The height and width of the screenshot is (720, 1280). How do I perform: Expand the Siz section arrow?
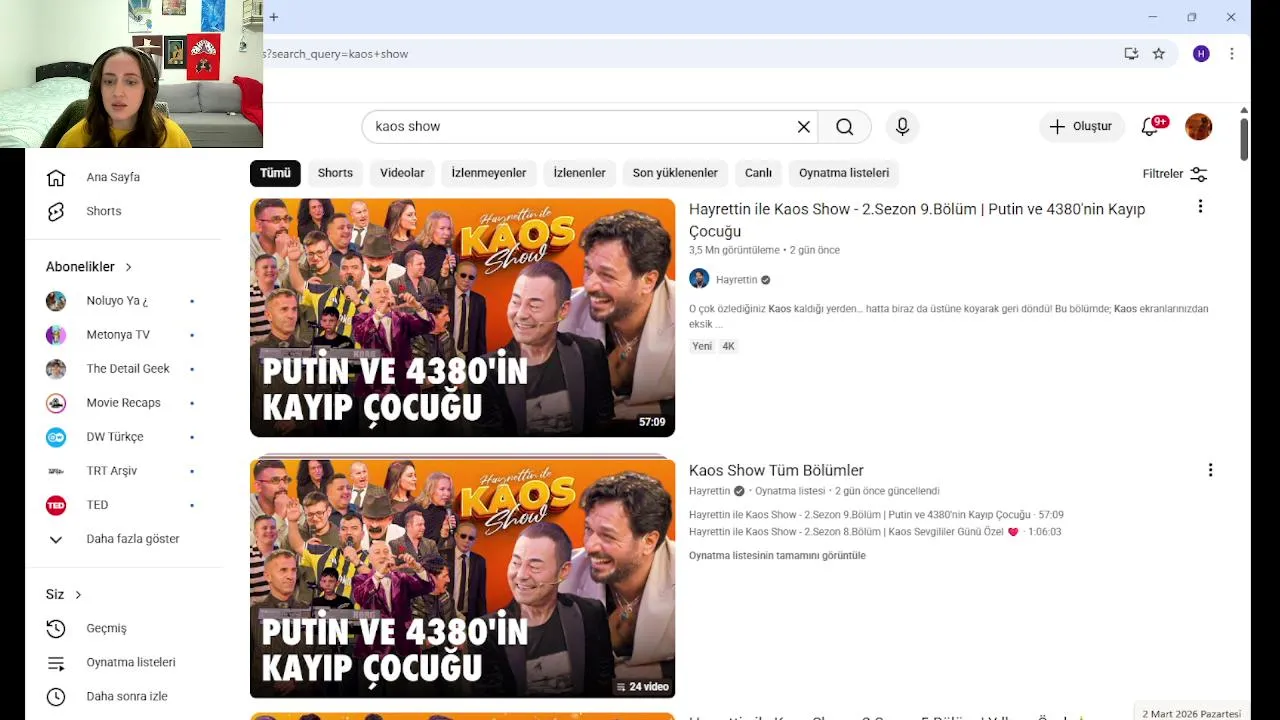[x=78, y=595]
